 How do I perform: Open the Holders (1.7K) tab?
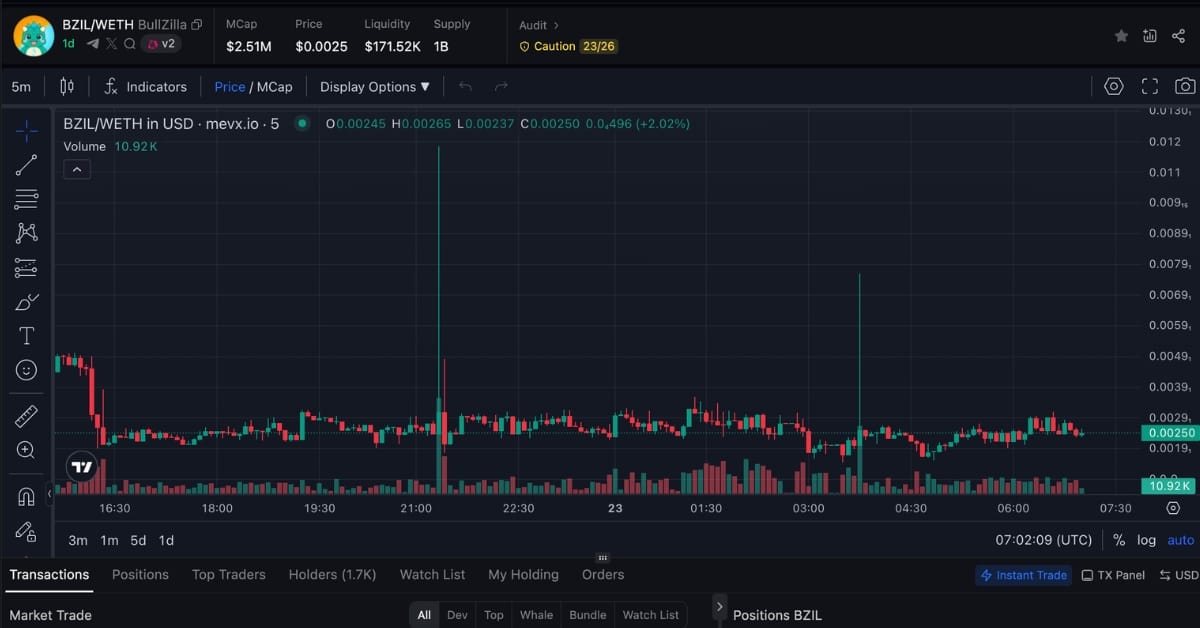[332, 574]
